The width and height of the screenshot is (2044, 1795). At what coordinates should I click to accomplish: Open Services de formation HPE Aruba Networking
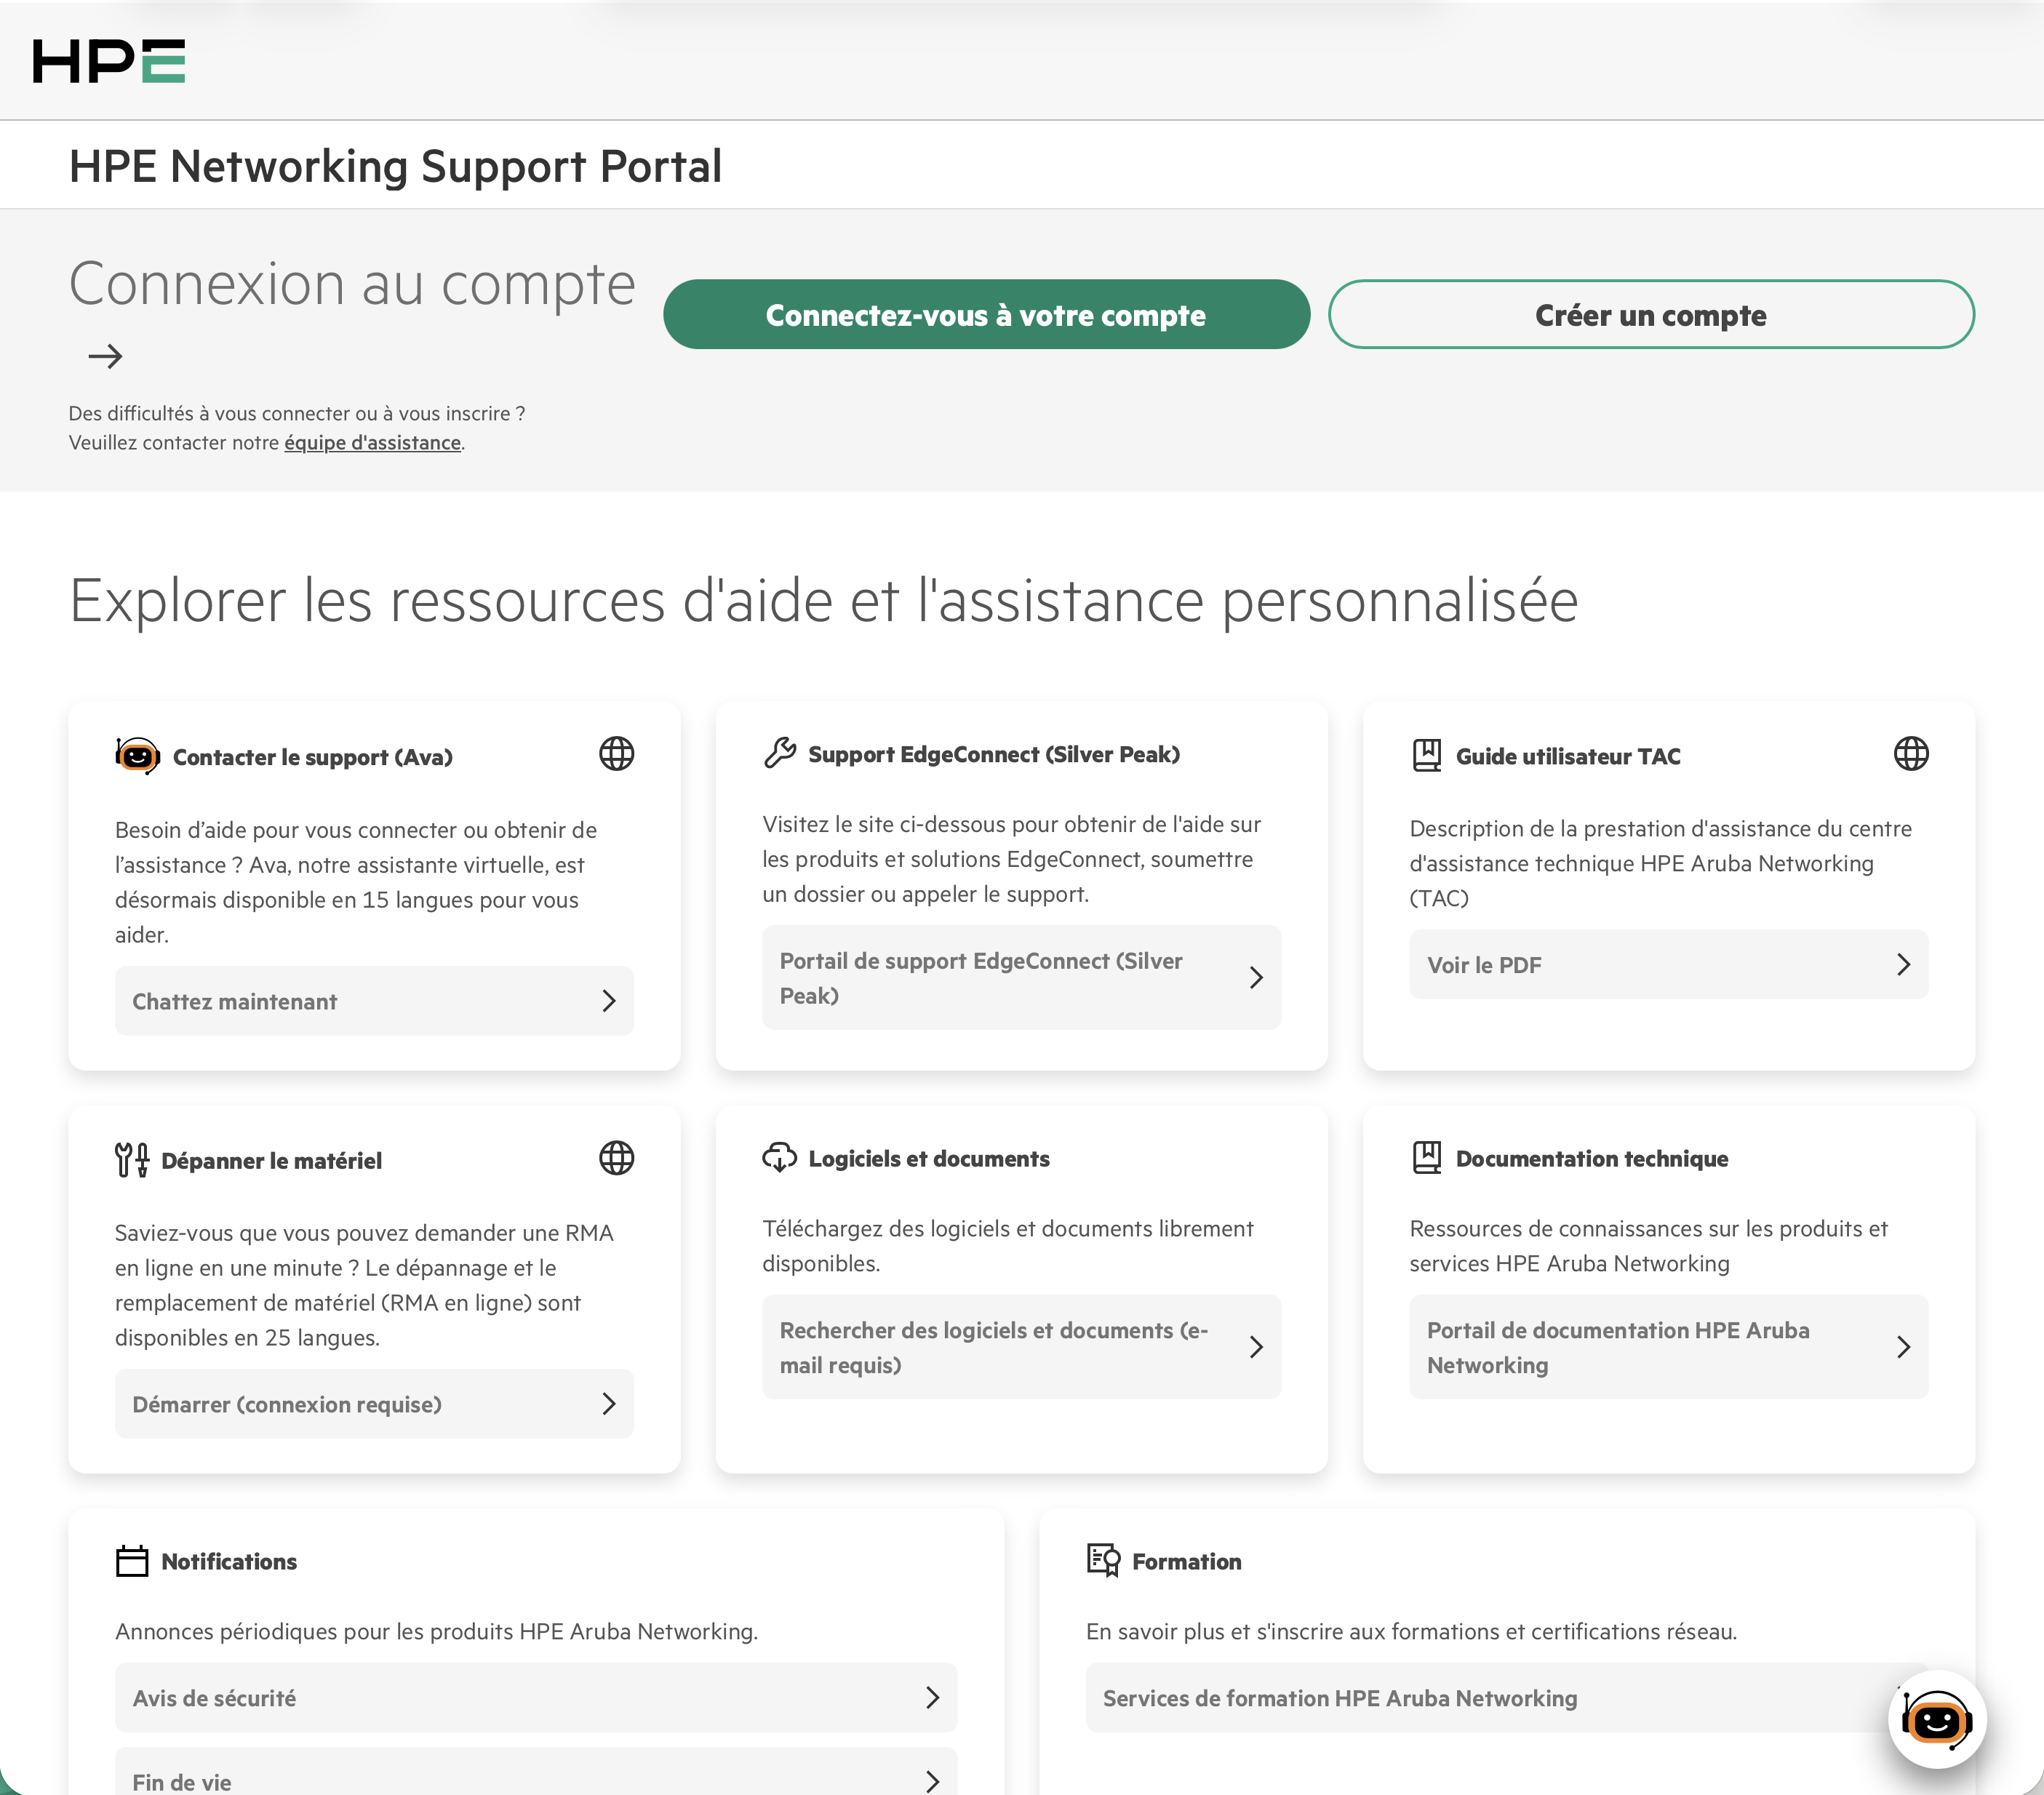(x=1507, y=1698)
